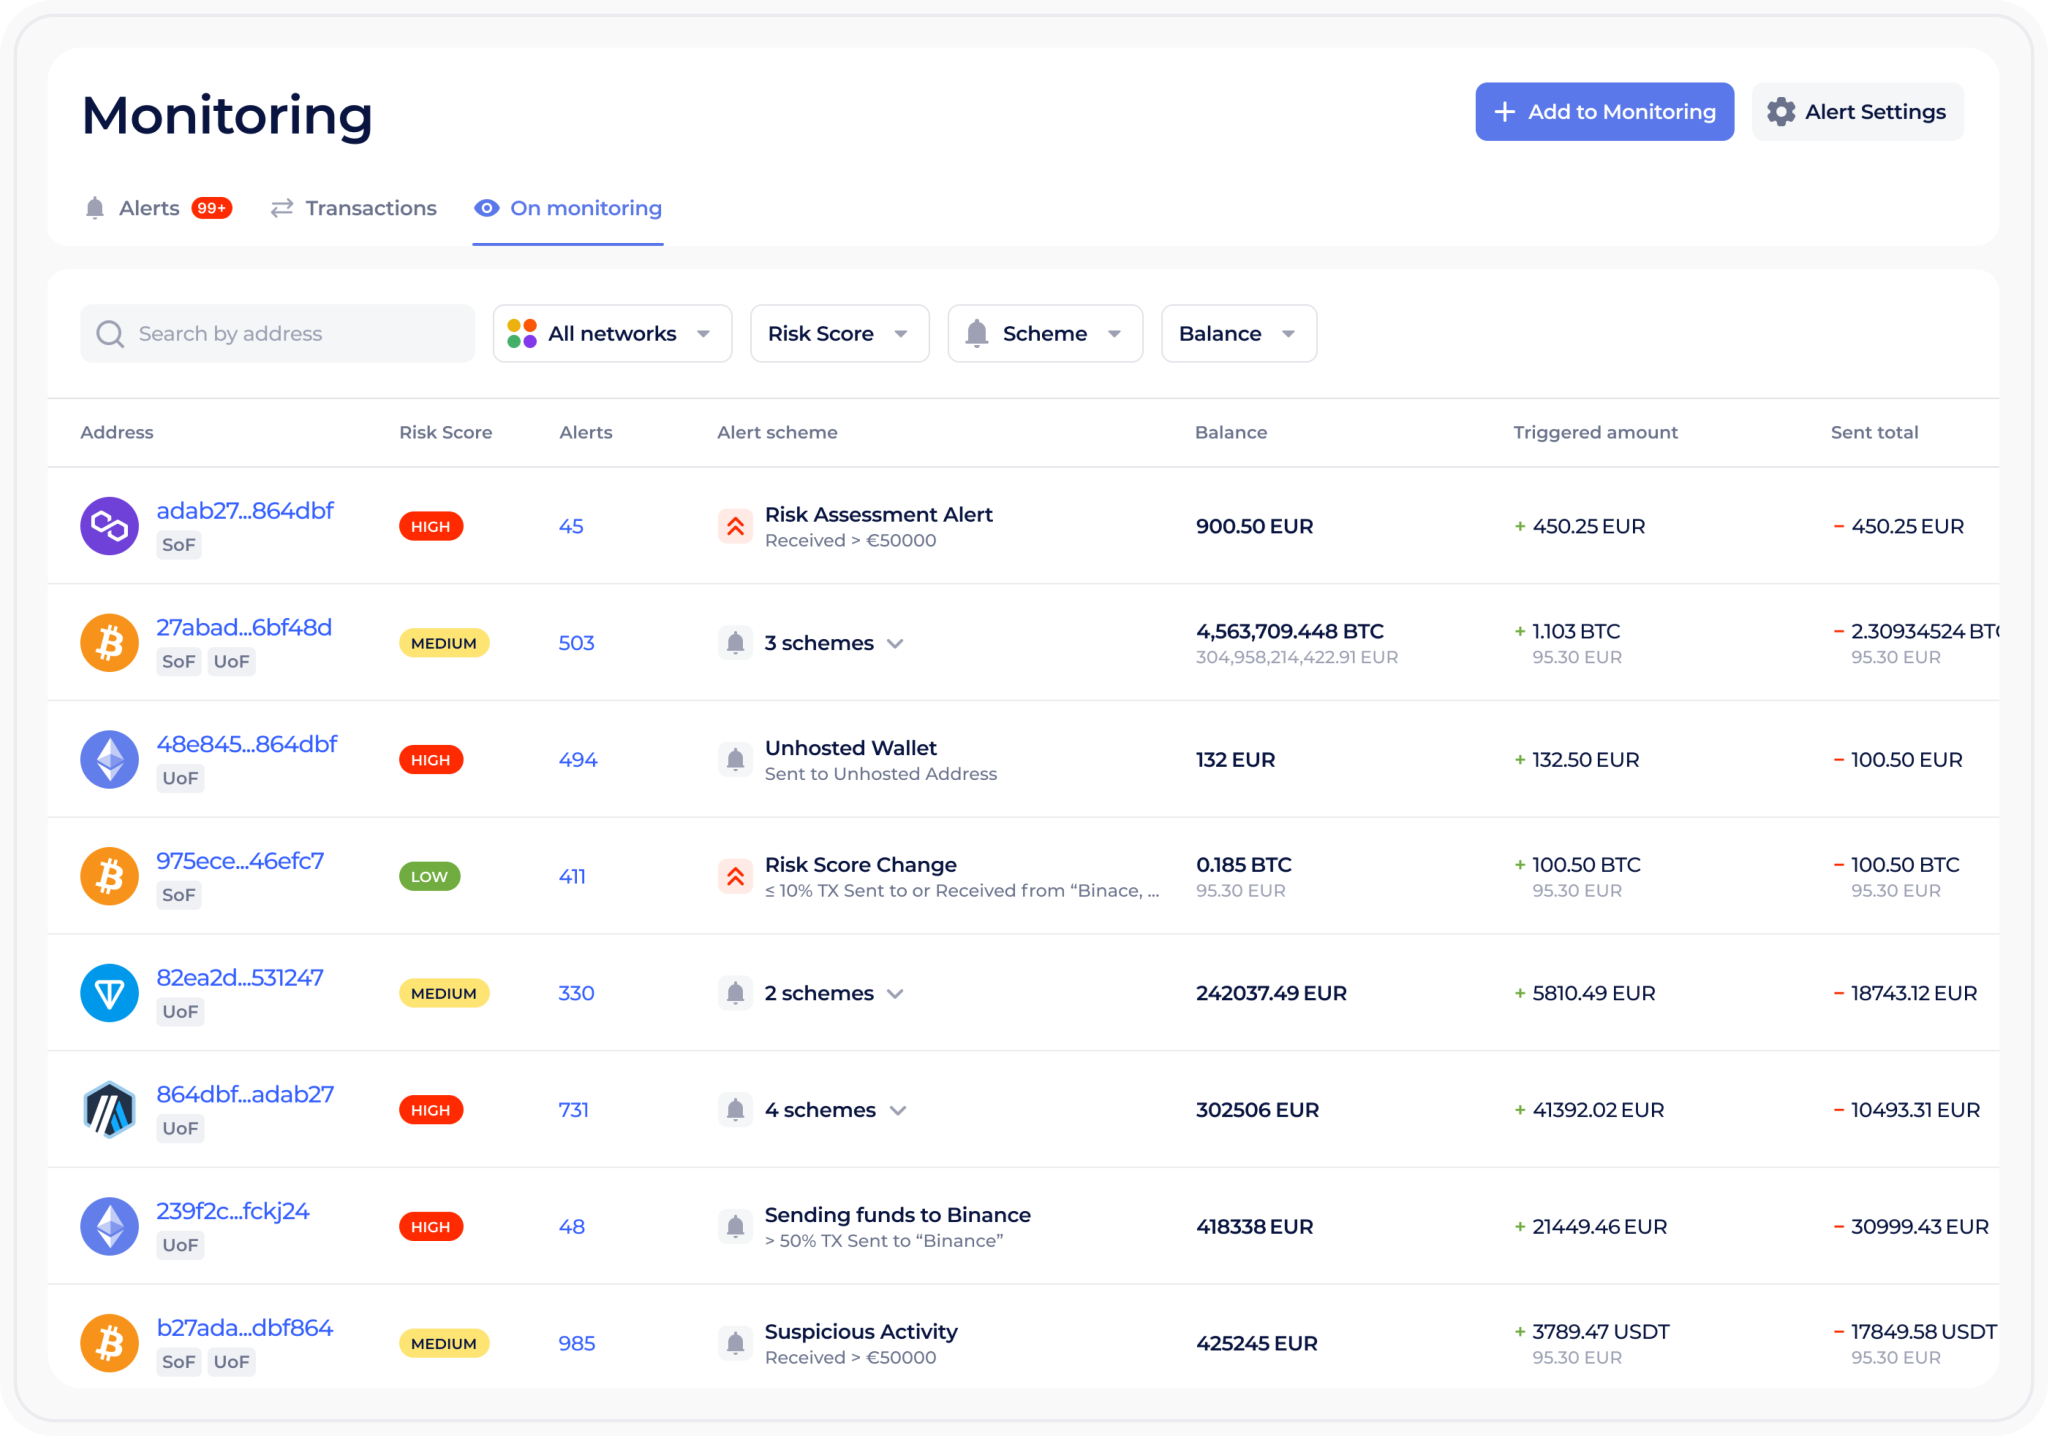Open the Risk Score filter dropdown

(x=839, y=333)
